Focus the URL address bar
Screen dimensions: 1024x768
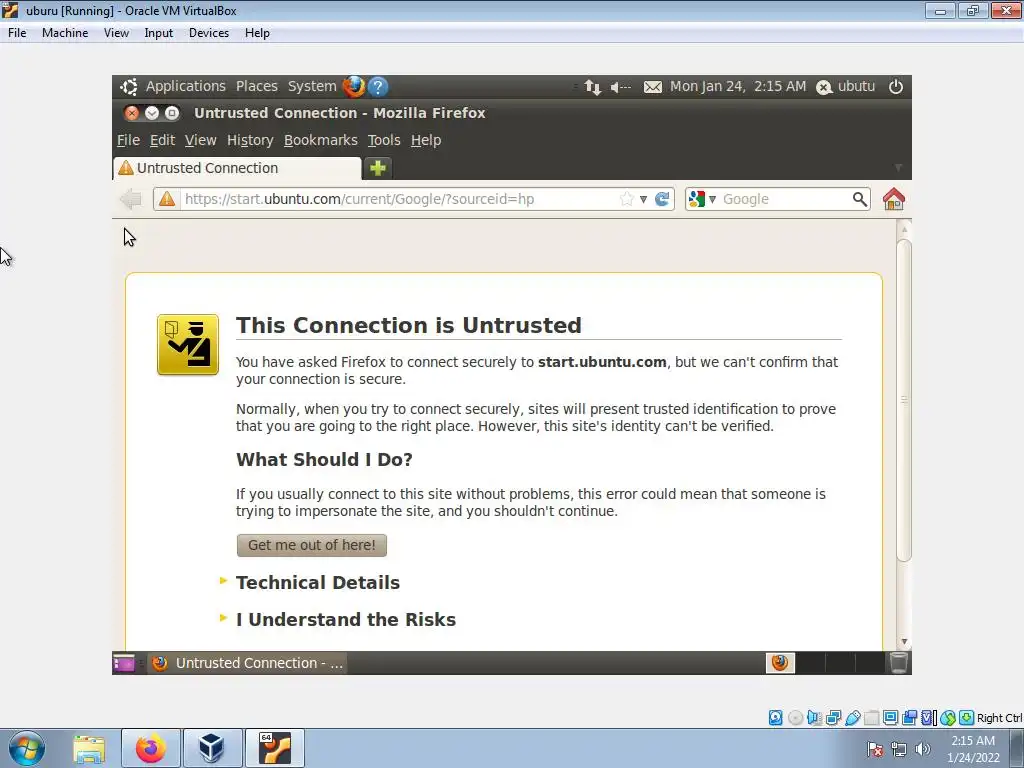click(x=398, y=199)
